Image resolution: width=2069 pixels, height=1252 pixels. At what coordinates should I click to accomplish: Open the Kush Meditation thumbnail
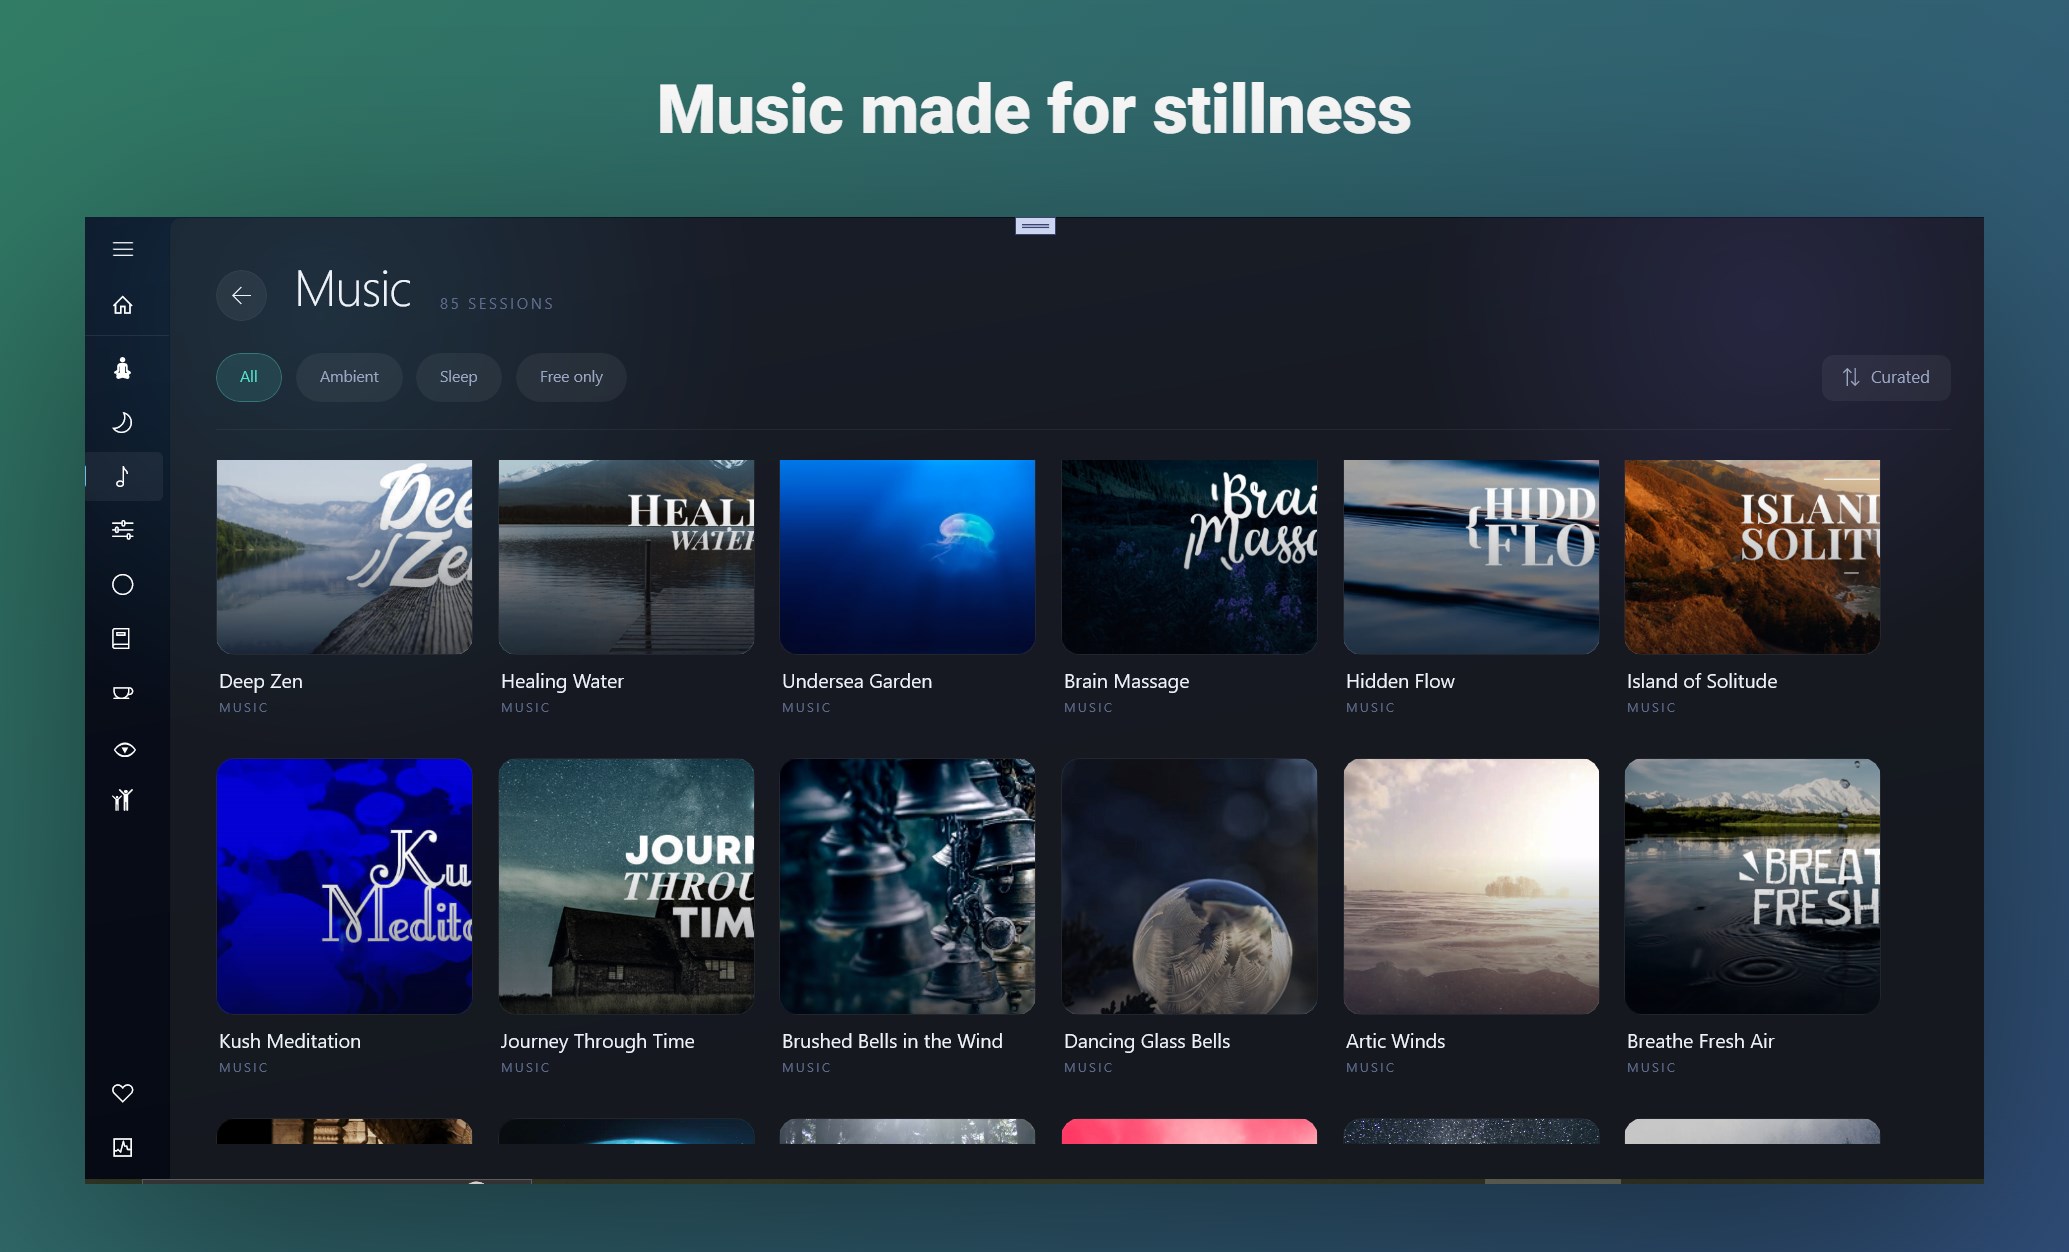coord(344,886)
